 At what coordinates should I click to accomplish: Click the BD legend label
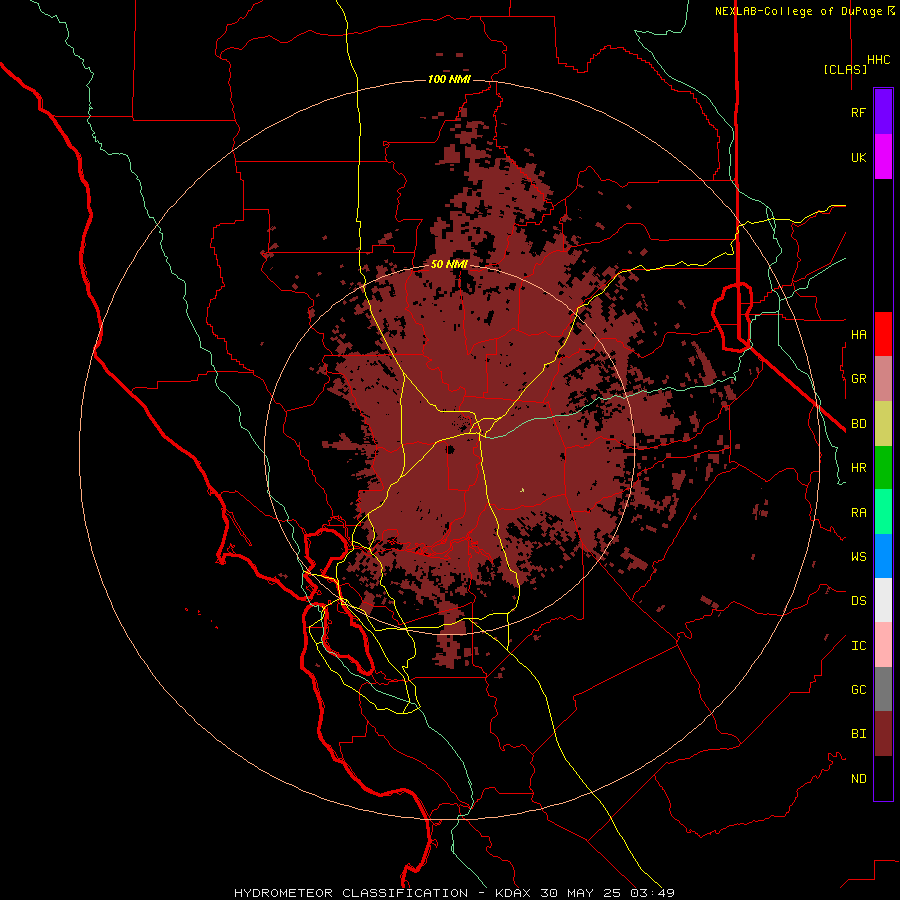coord(859,424)
